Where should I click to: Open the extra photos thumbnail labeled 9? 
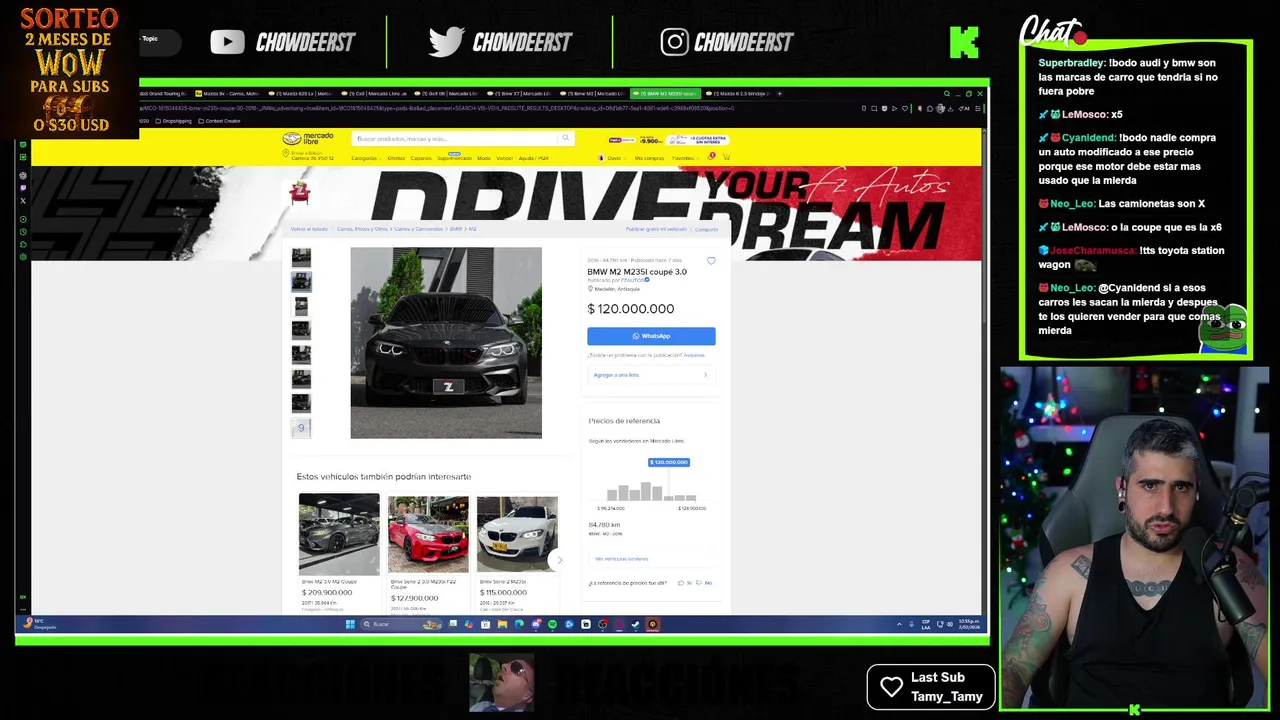pyautogui.click(x=301, y=428)
